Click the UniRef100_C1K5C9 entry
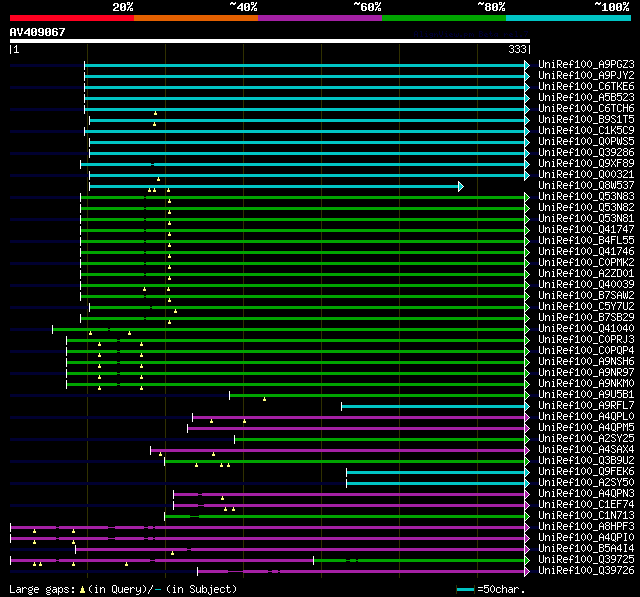The width and height of the screenshot is (640, 597). click(x=586, y=131)
